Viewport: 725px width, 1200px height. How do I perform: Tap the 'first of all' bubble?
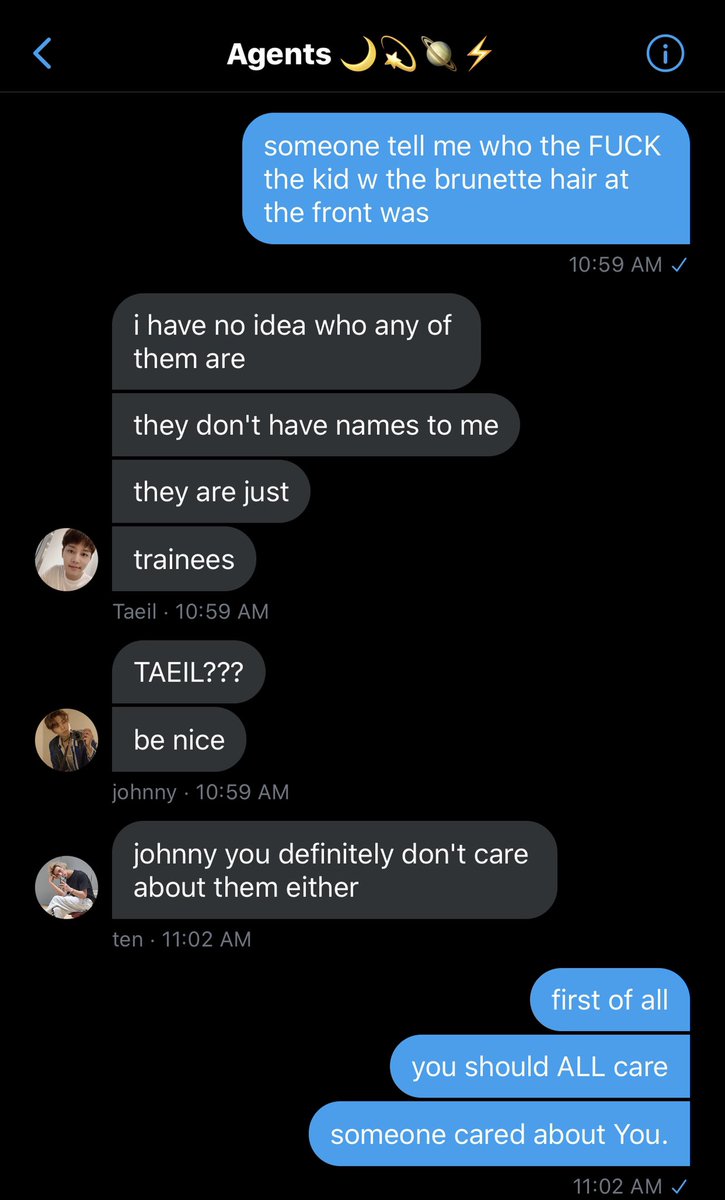[610, 1000]
